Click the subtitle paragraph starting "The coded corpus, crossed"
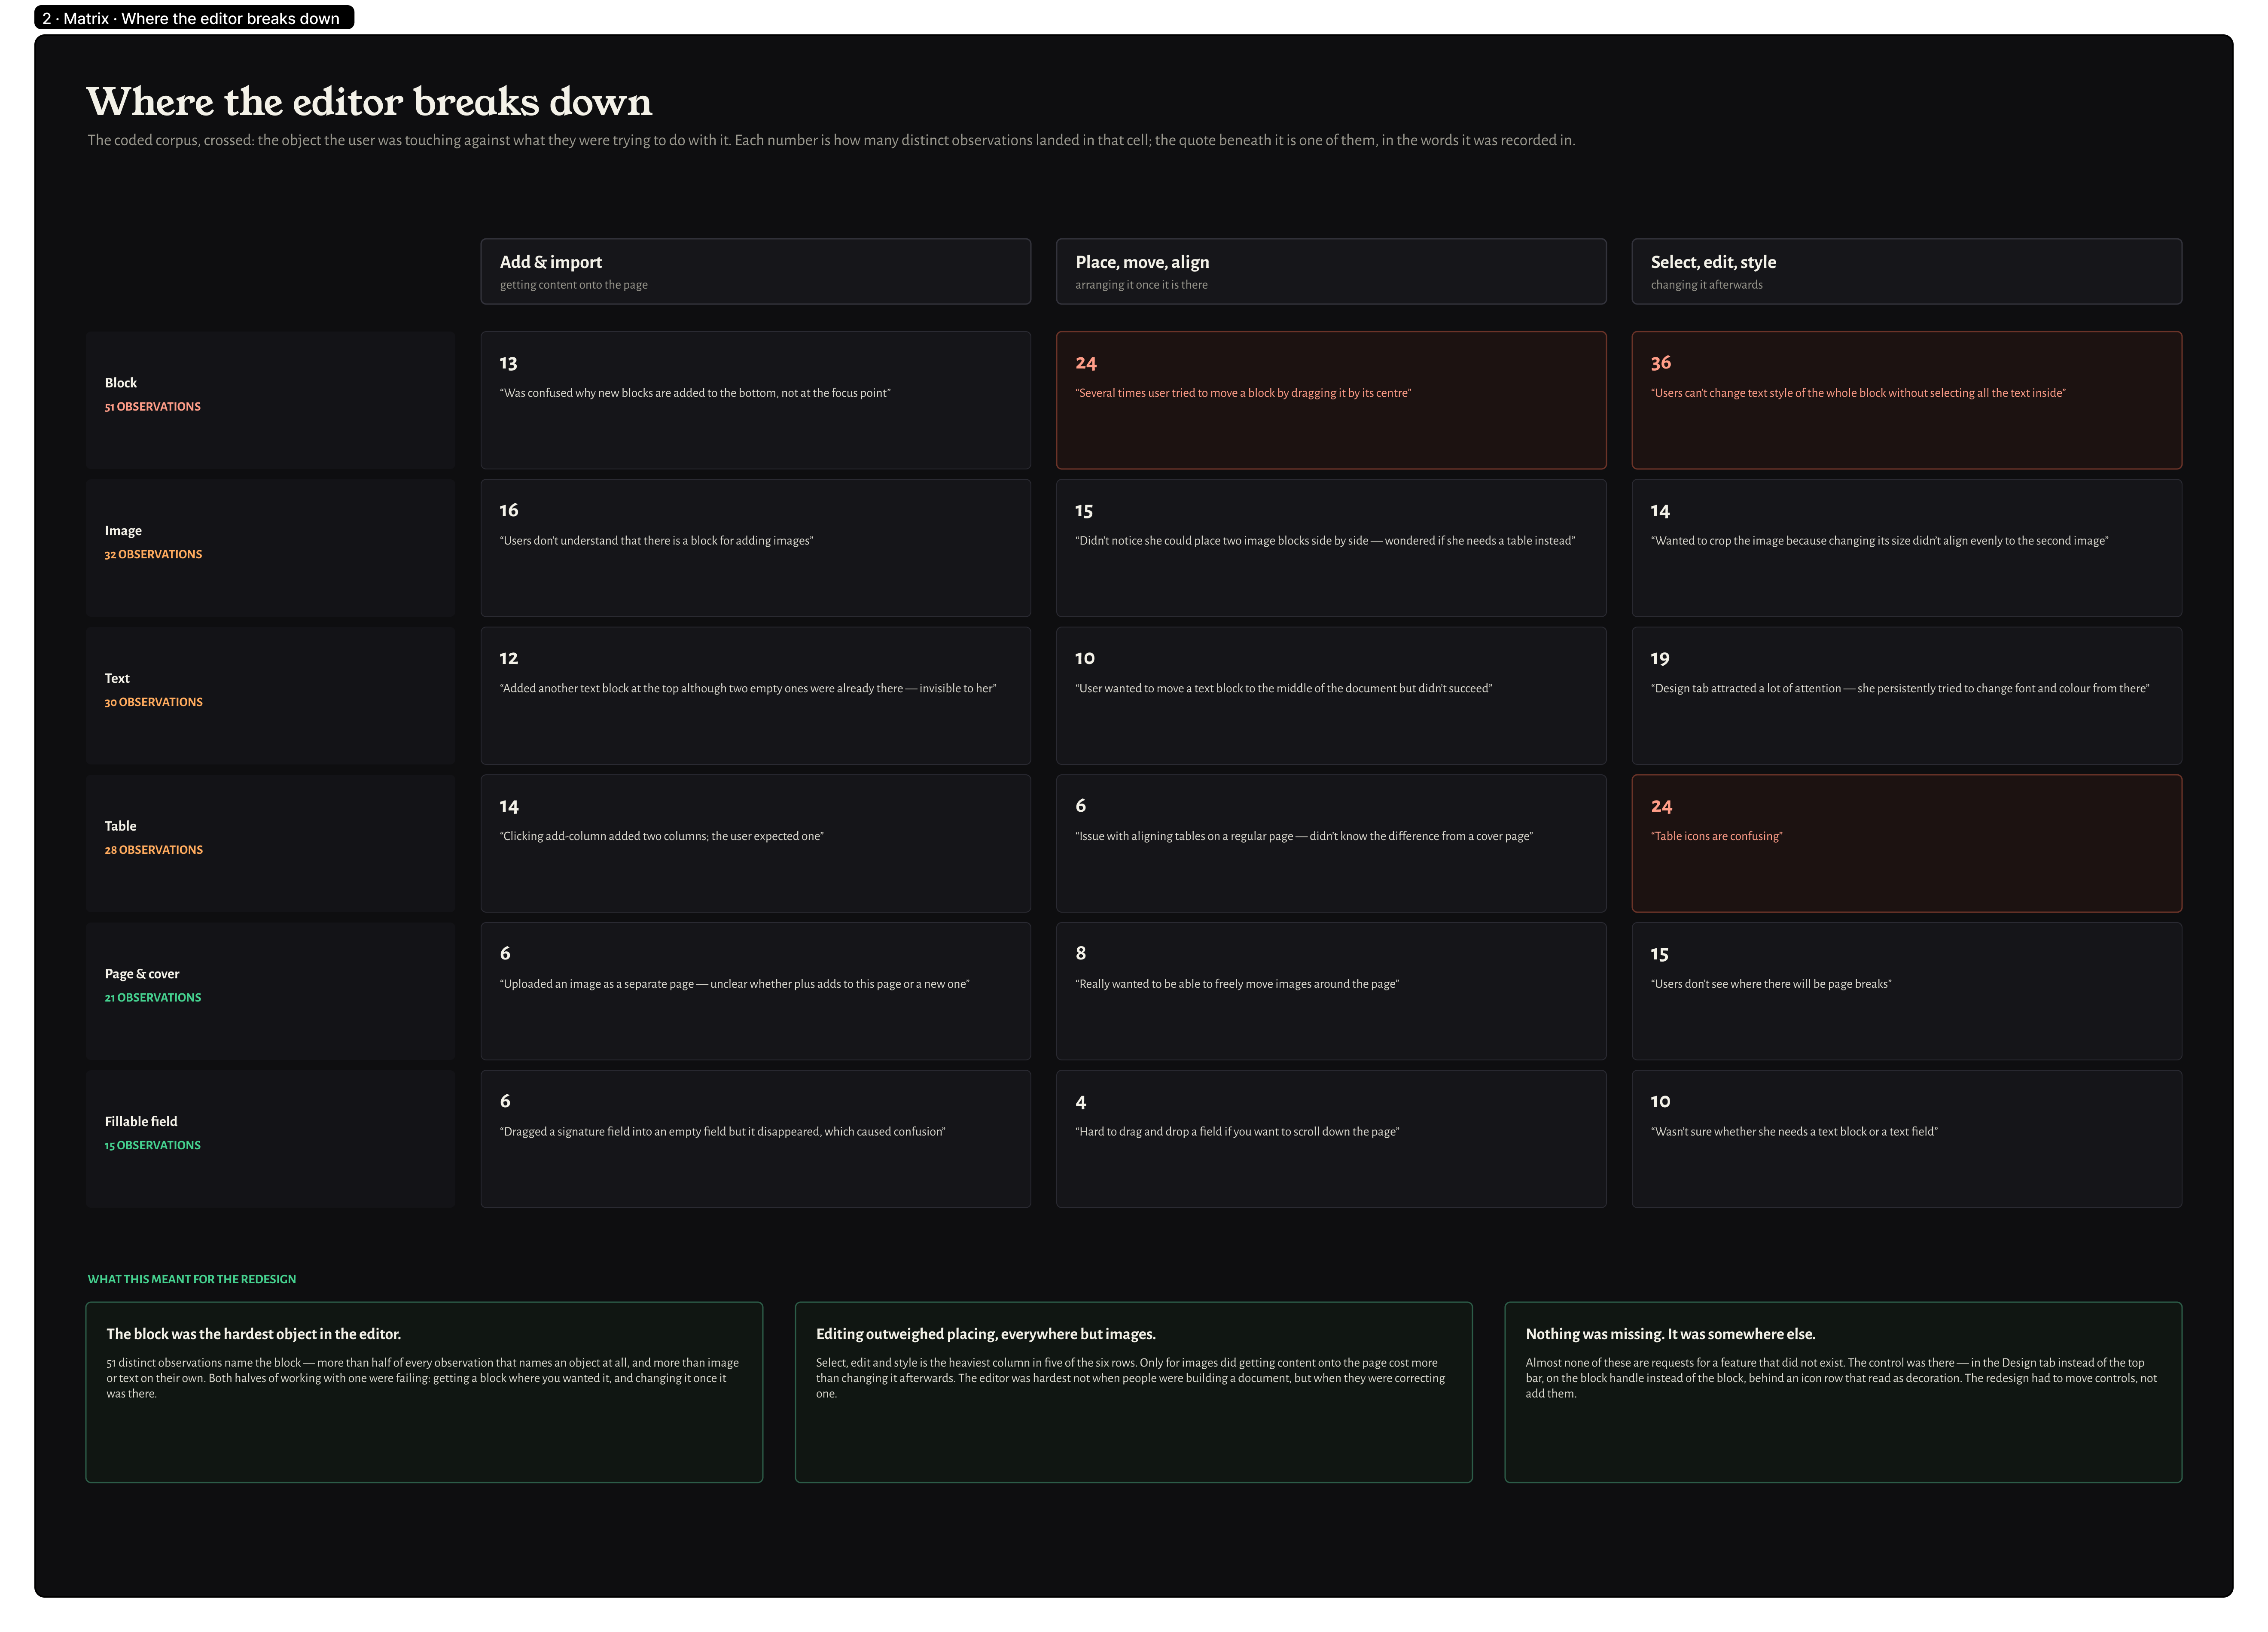Viewport: 2268px width, 1632px height. pyautogui.click(x=831, y=140)
